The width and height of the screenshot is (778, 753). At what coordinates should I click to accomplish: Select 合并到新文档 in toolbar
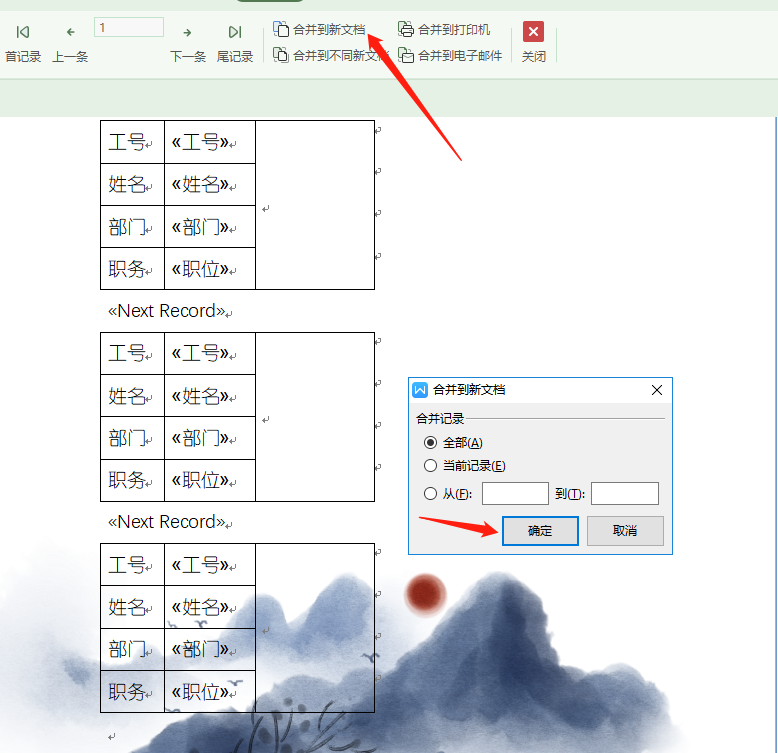pos(319,30)
